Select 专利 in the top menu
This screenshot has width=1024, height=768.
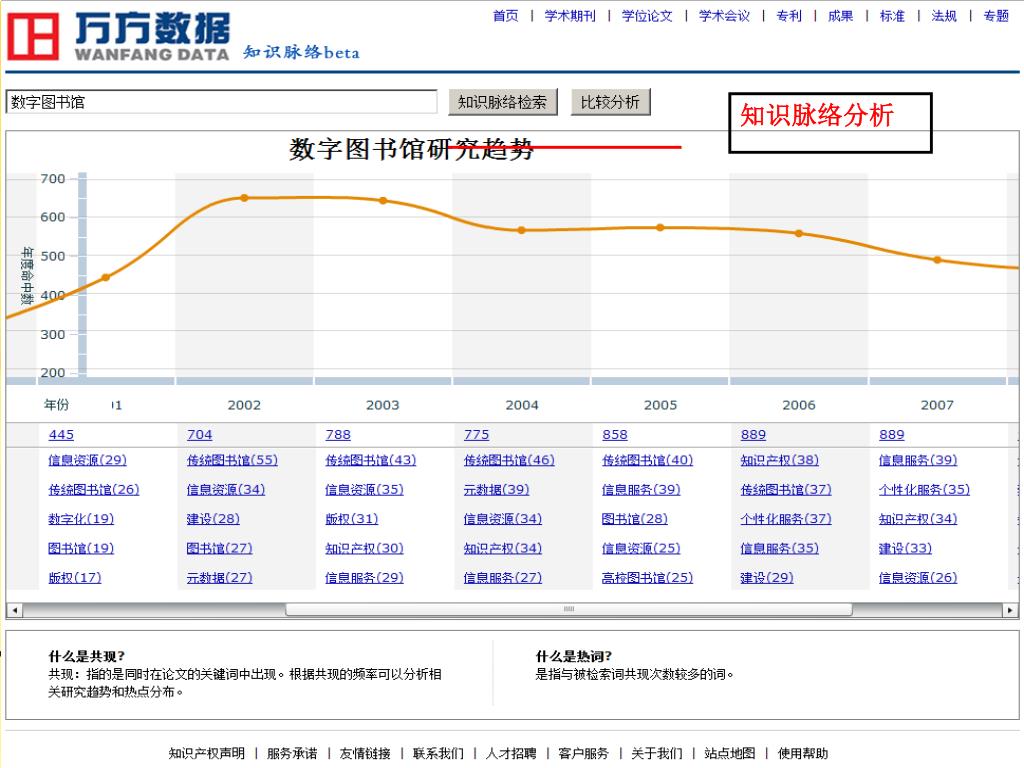click(789, 16)
